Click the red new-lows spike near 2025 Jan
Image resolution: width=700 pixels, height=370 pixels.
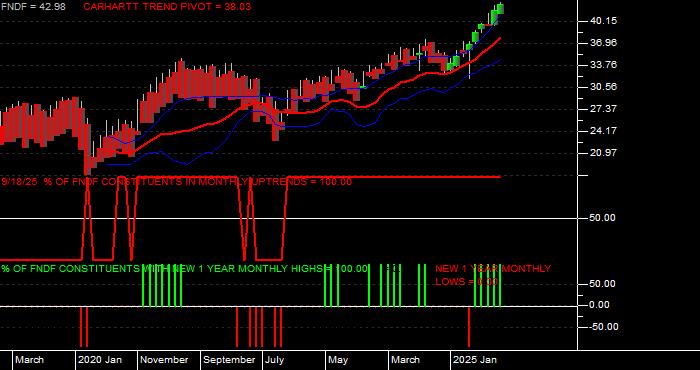click(469, 327)
